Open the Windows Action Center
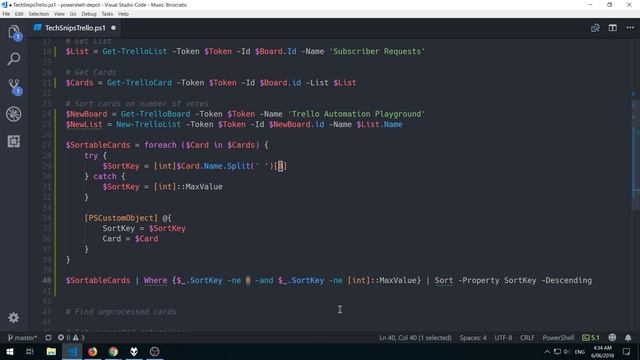 click(x=627, y=351)
